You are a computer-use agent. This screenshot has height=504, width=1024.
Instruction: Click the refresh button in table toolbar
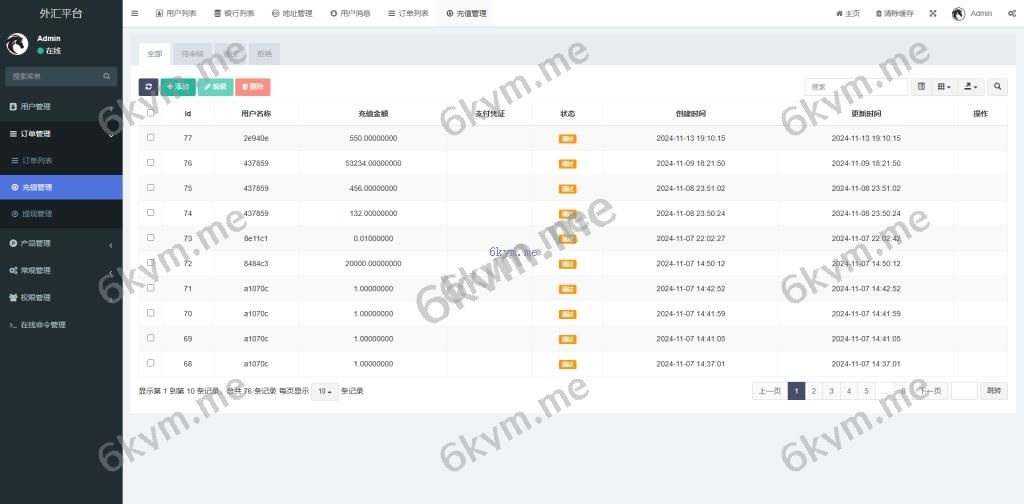148,87
